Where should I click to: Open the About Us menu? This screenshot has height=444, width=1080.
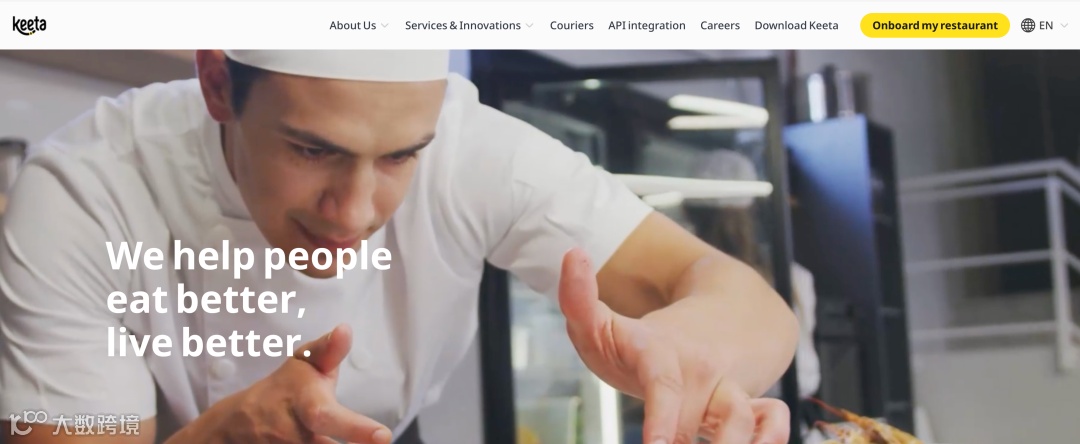pos(352,25)
